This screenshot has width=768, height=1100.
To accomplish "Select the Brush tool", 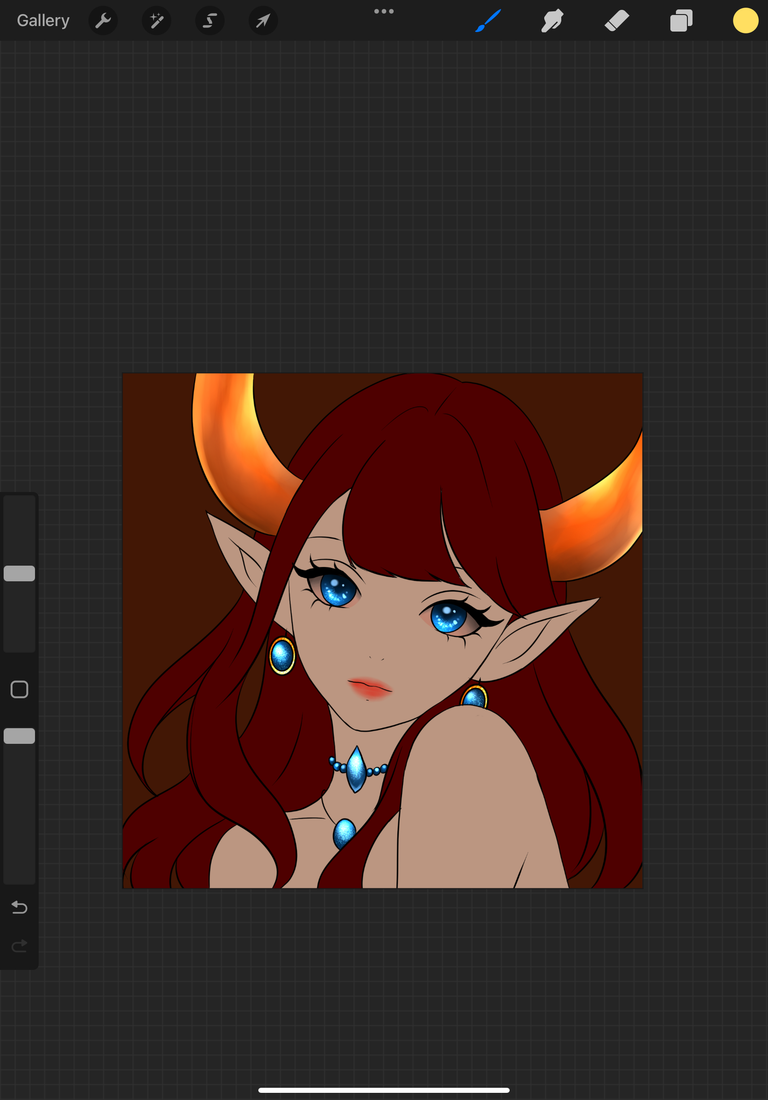I will tap(488, 20).
